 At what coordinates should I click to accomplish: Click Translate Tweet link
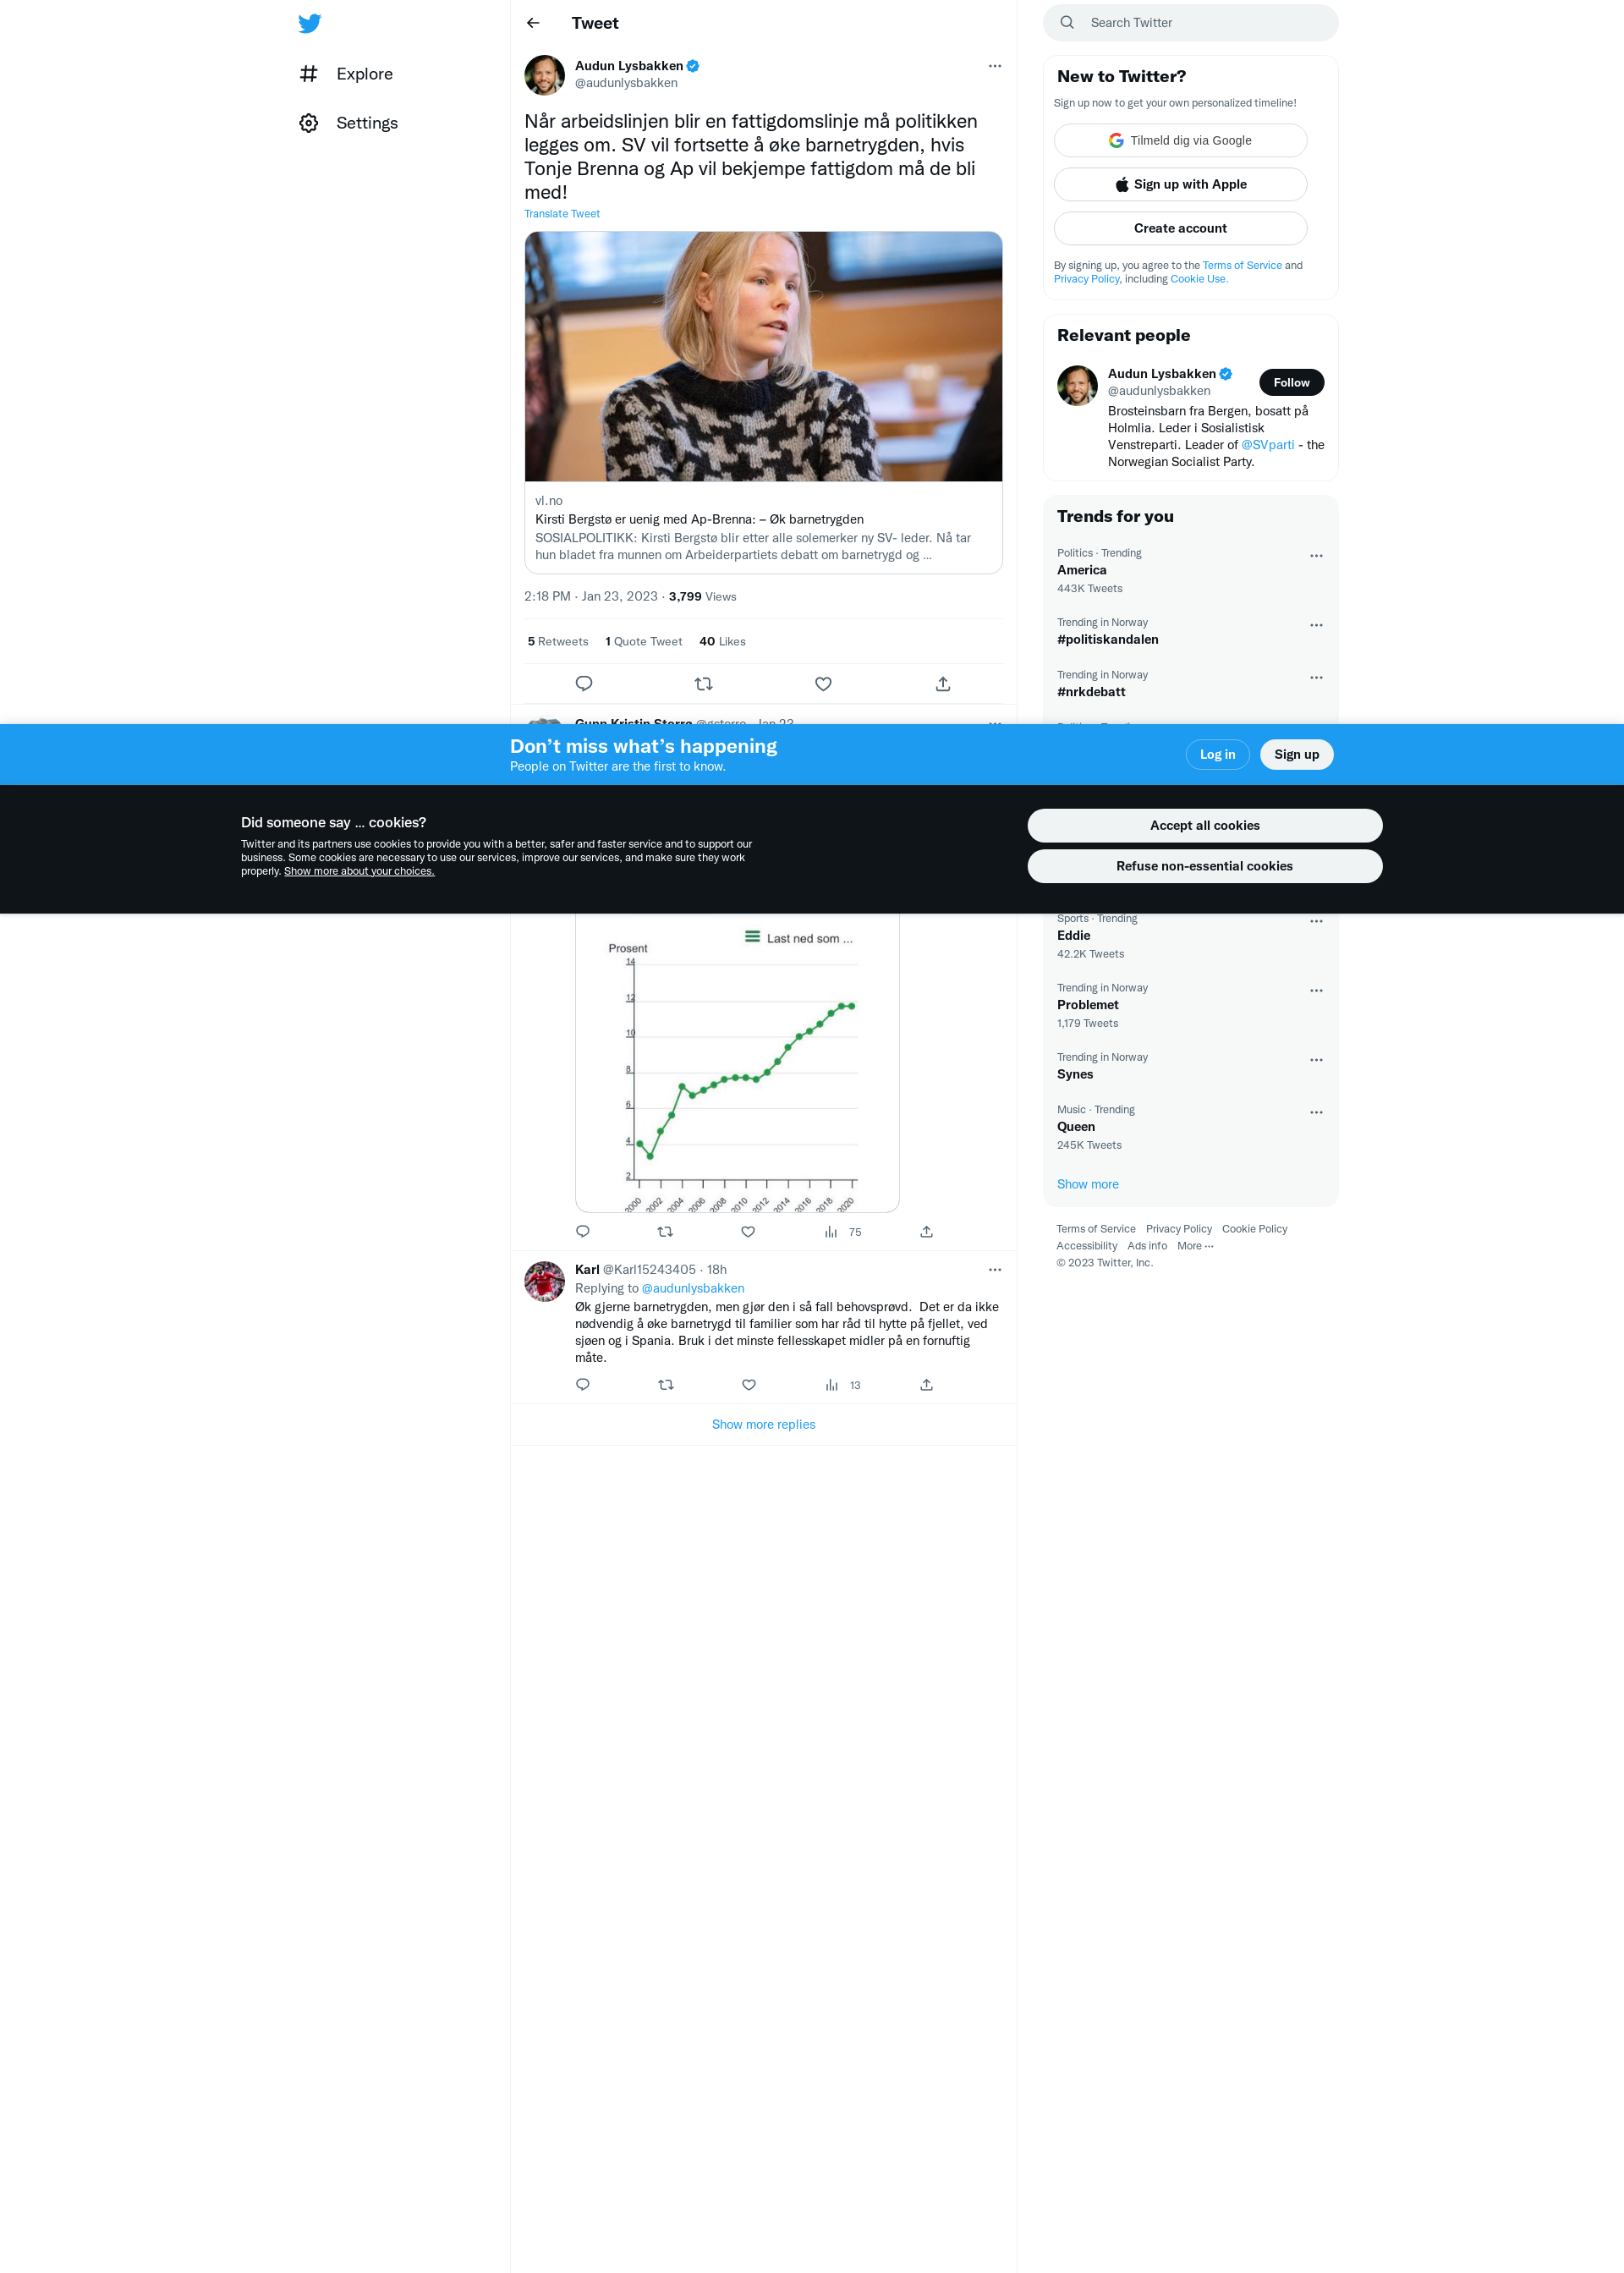[562, 214]
